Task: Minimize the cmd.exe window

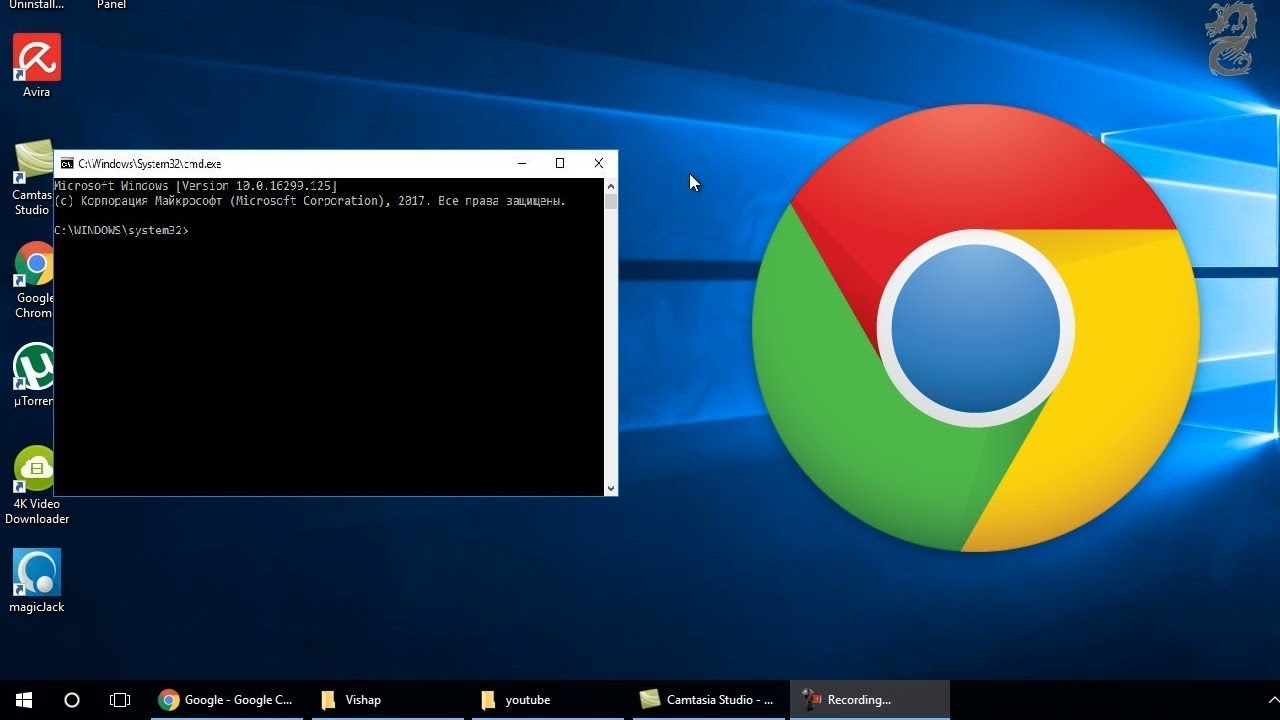Action: tap(522, 163)
